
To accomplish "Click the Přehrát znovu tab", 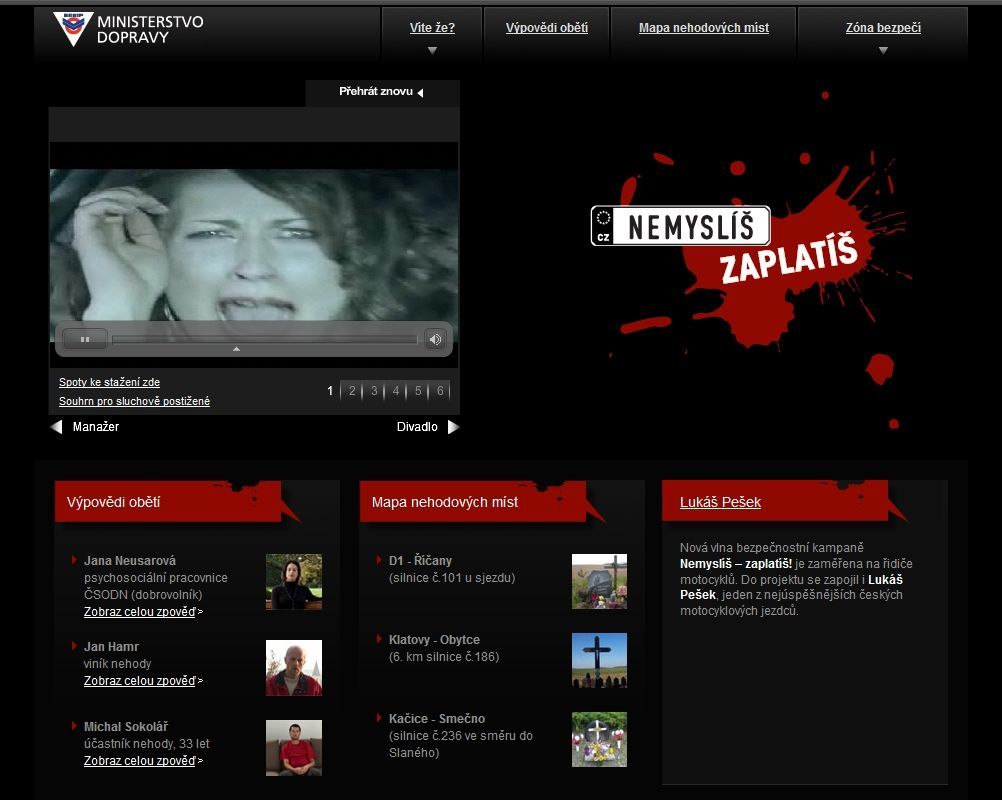I will (x=382, y=92).
